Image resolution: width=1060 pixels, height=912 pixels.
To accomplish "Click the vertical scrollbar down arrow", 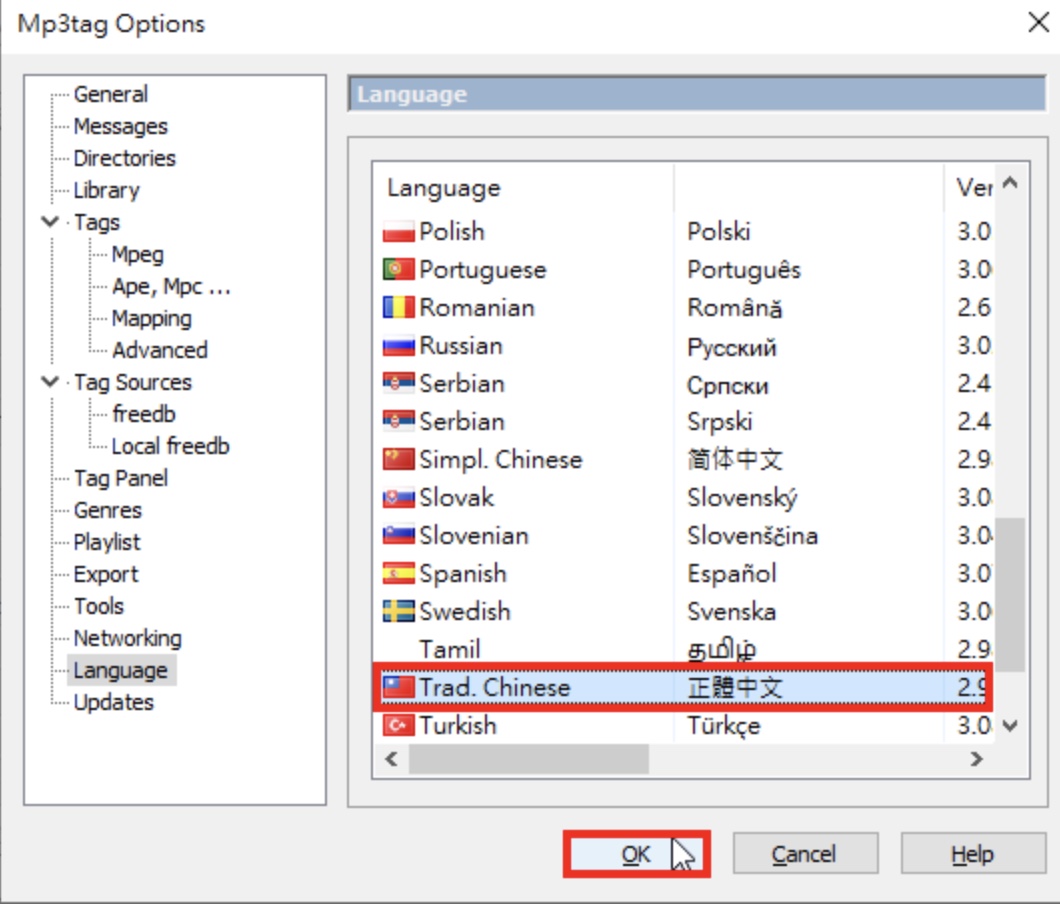I will (1010, 726).
